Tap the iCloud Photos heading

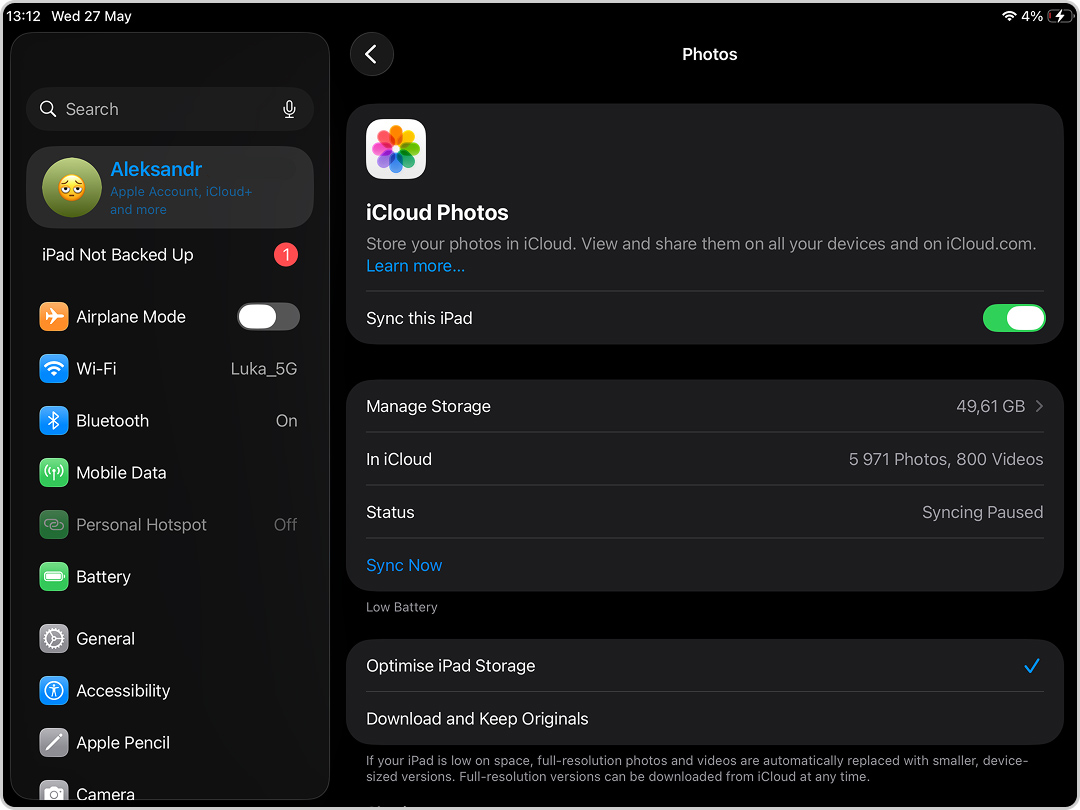(x=437, y=212)
